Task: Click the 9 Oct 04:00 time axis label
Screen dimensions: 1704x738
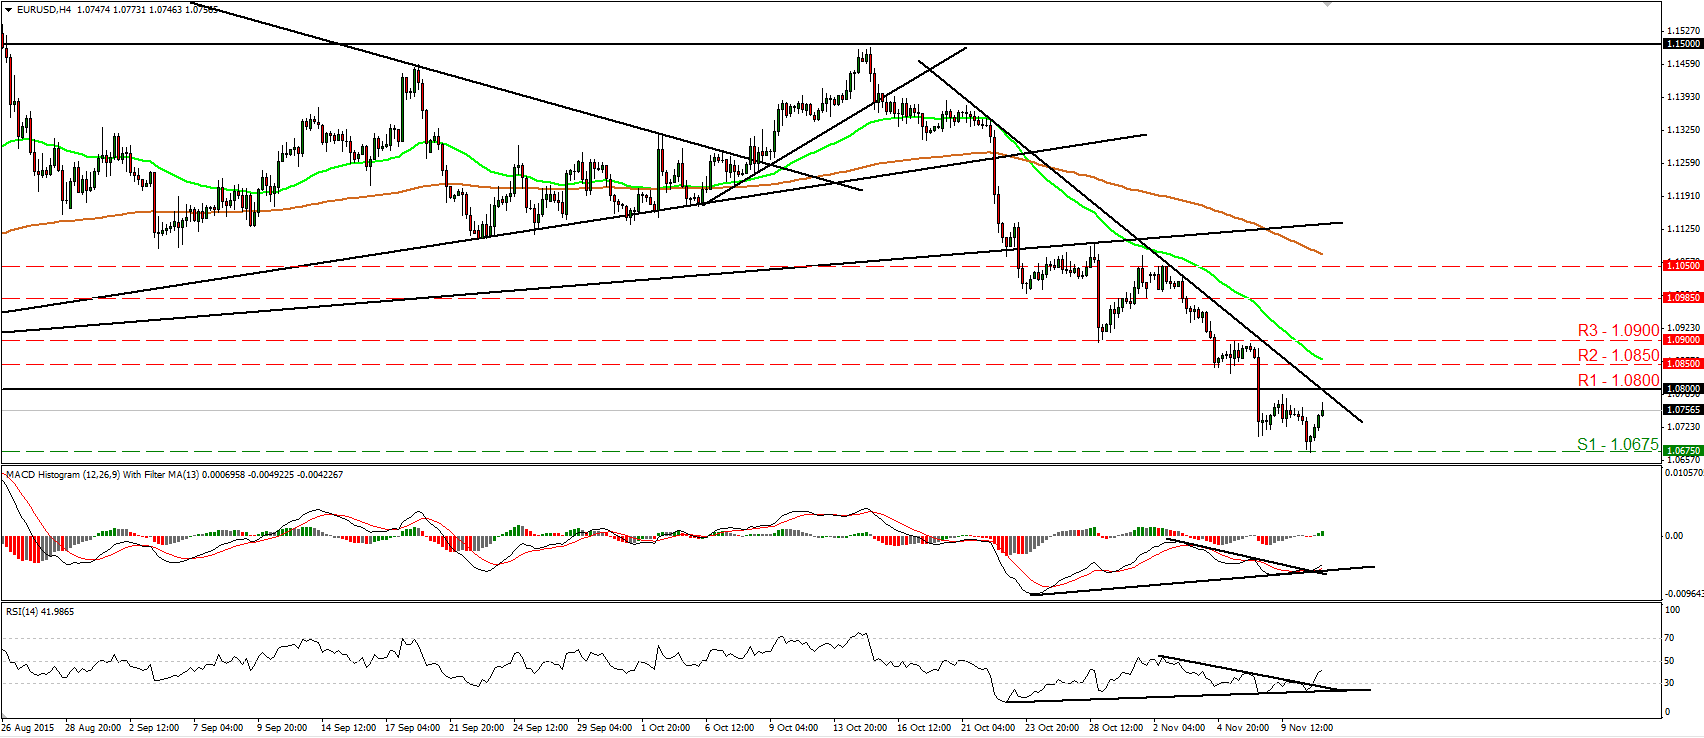Action: (794, 727)
